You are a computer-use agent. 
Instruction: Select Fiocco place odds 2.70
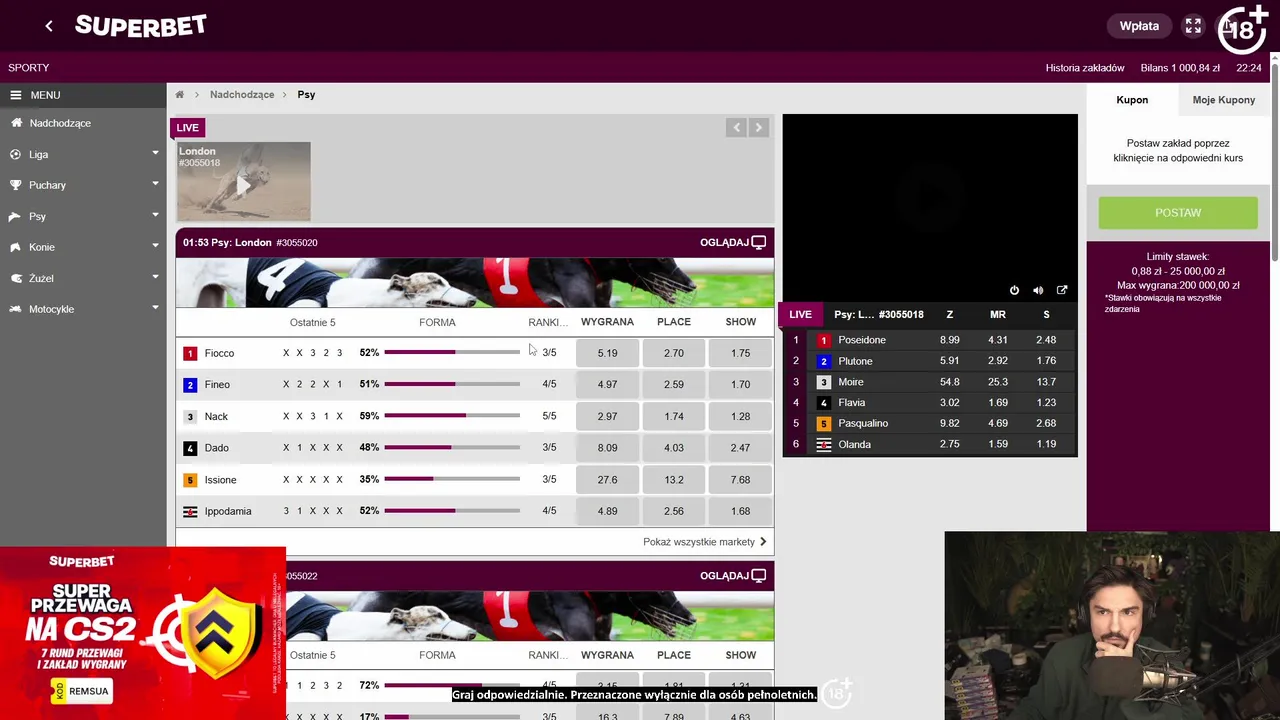coord(674,353)
